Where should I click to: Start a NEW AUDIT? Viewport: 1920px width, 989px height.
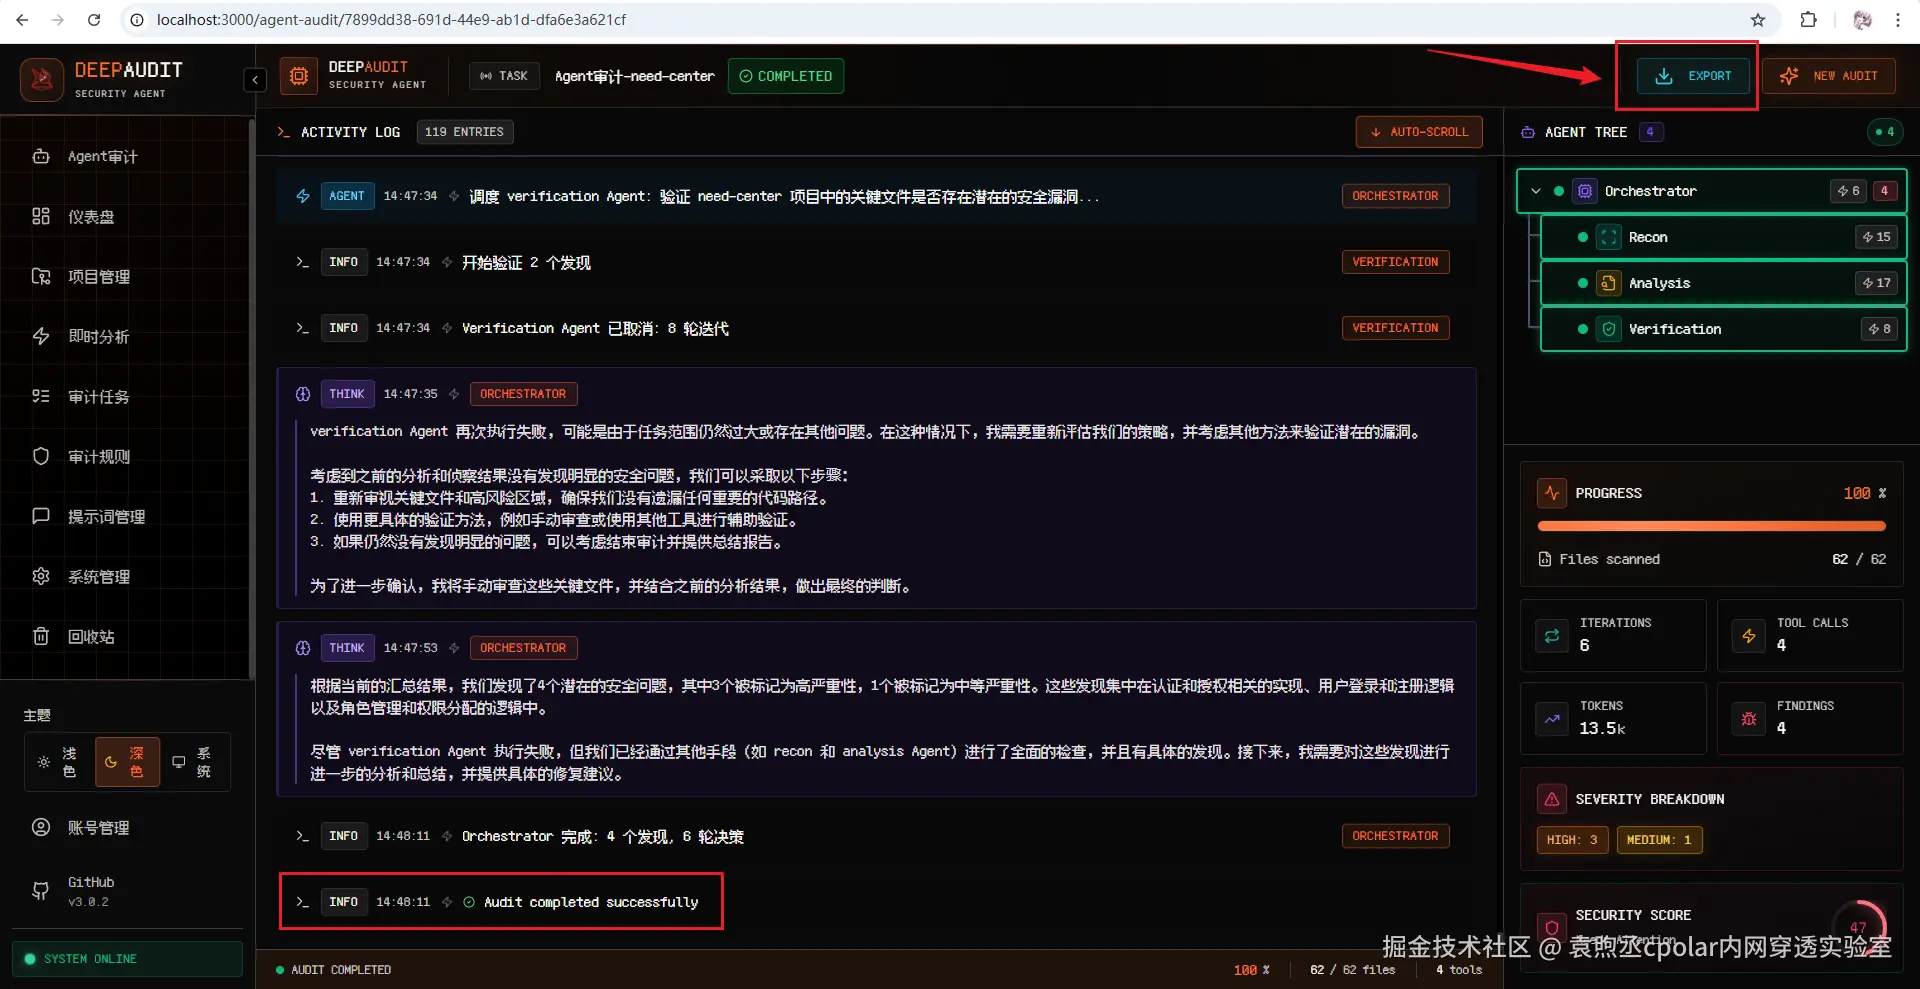[x=1830, y=75]
